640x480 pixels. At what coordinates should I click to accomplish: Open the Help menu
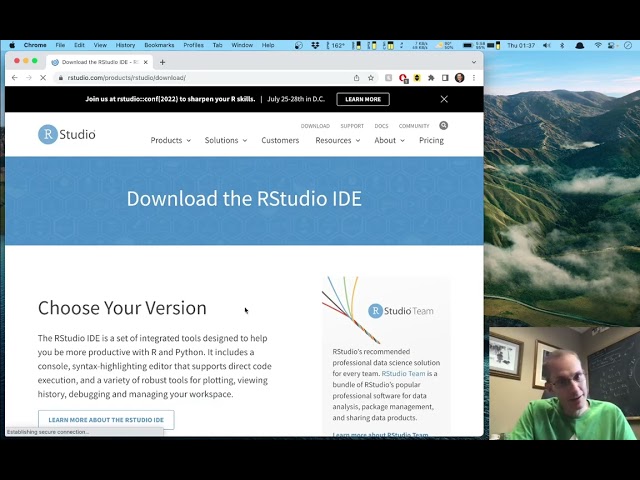268,45
